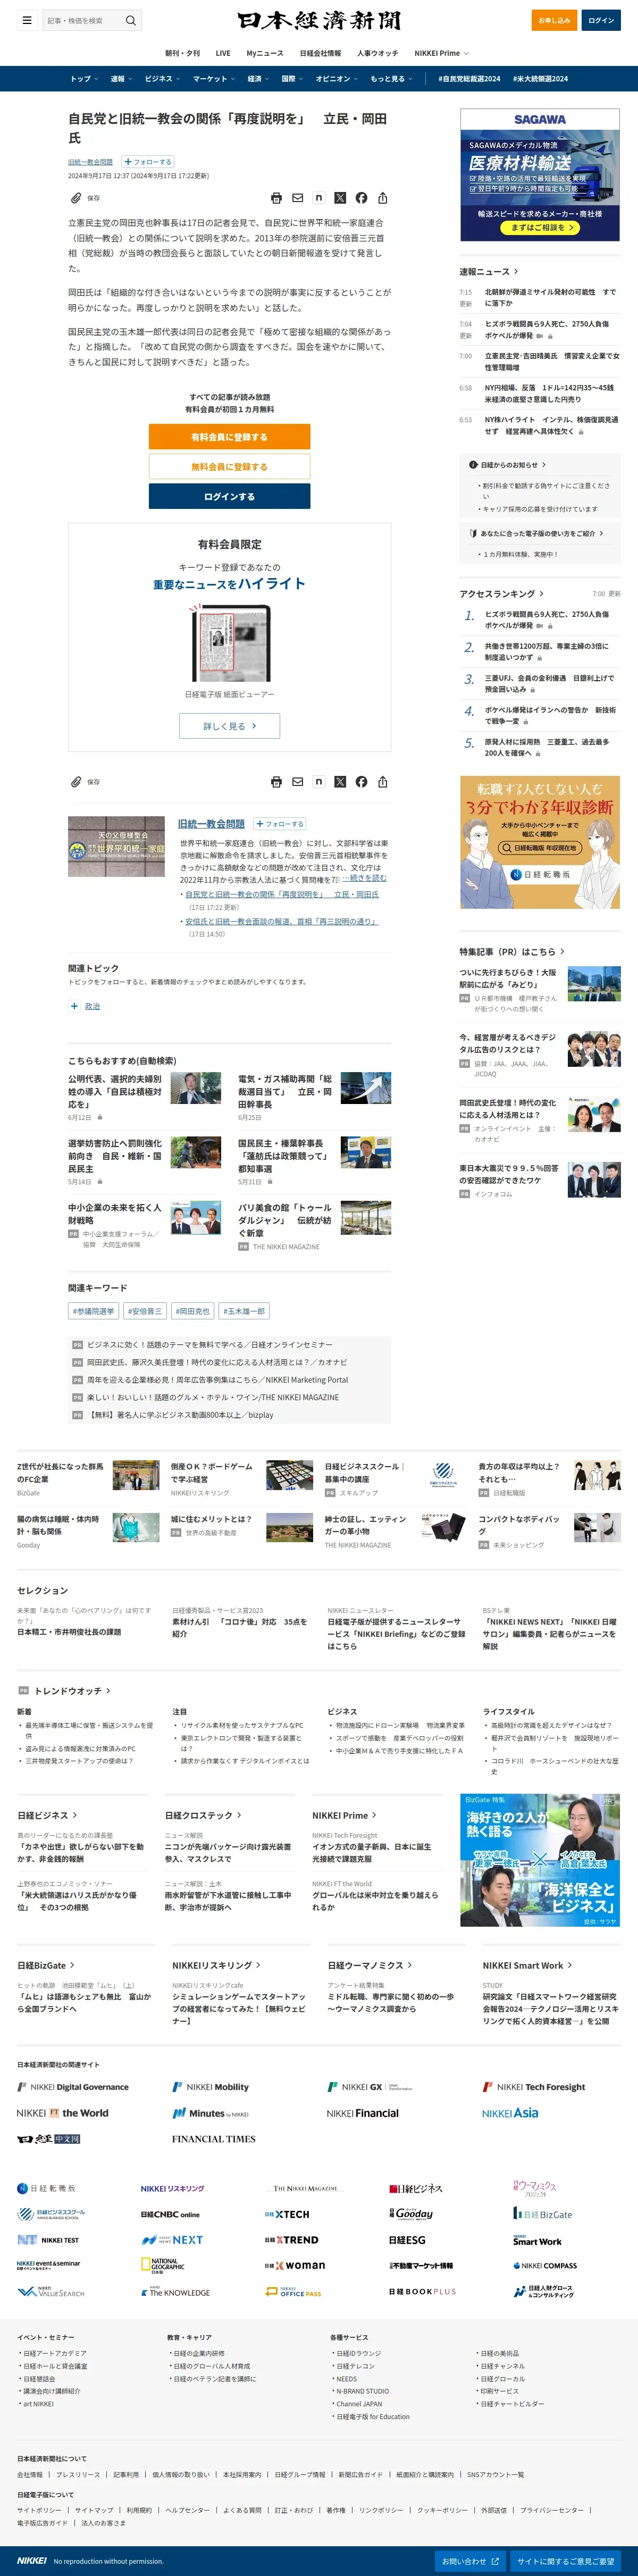Click the top share-upload icon
This screenshot has height=2576, width=638.
[x=382, y=198]
